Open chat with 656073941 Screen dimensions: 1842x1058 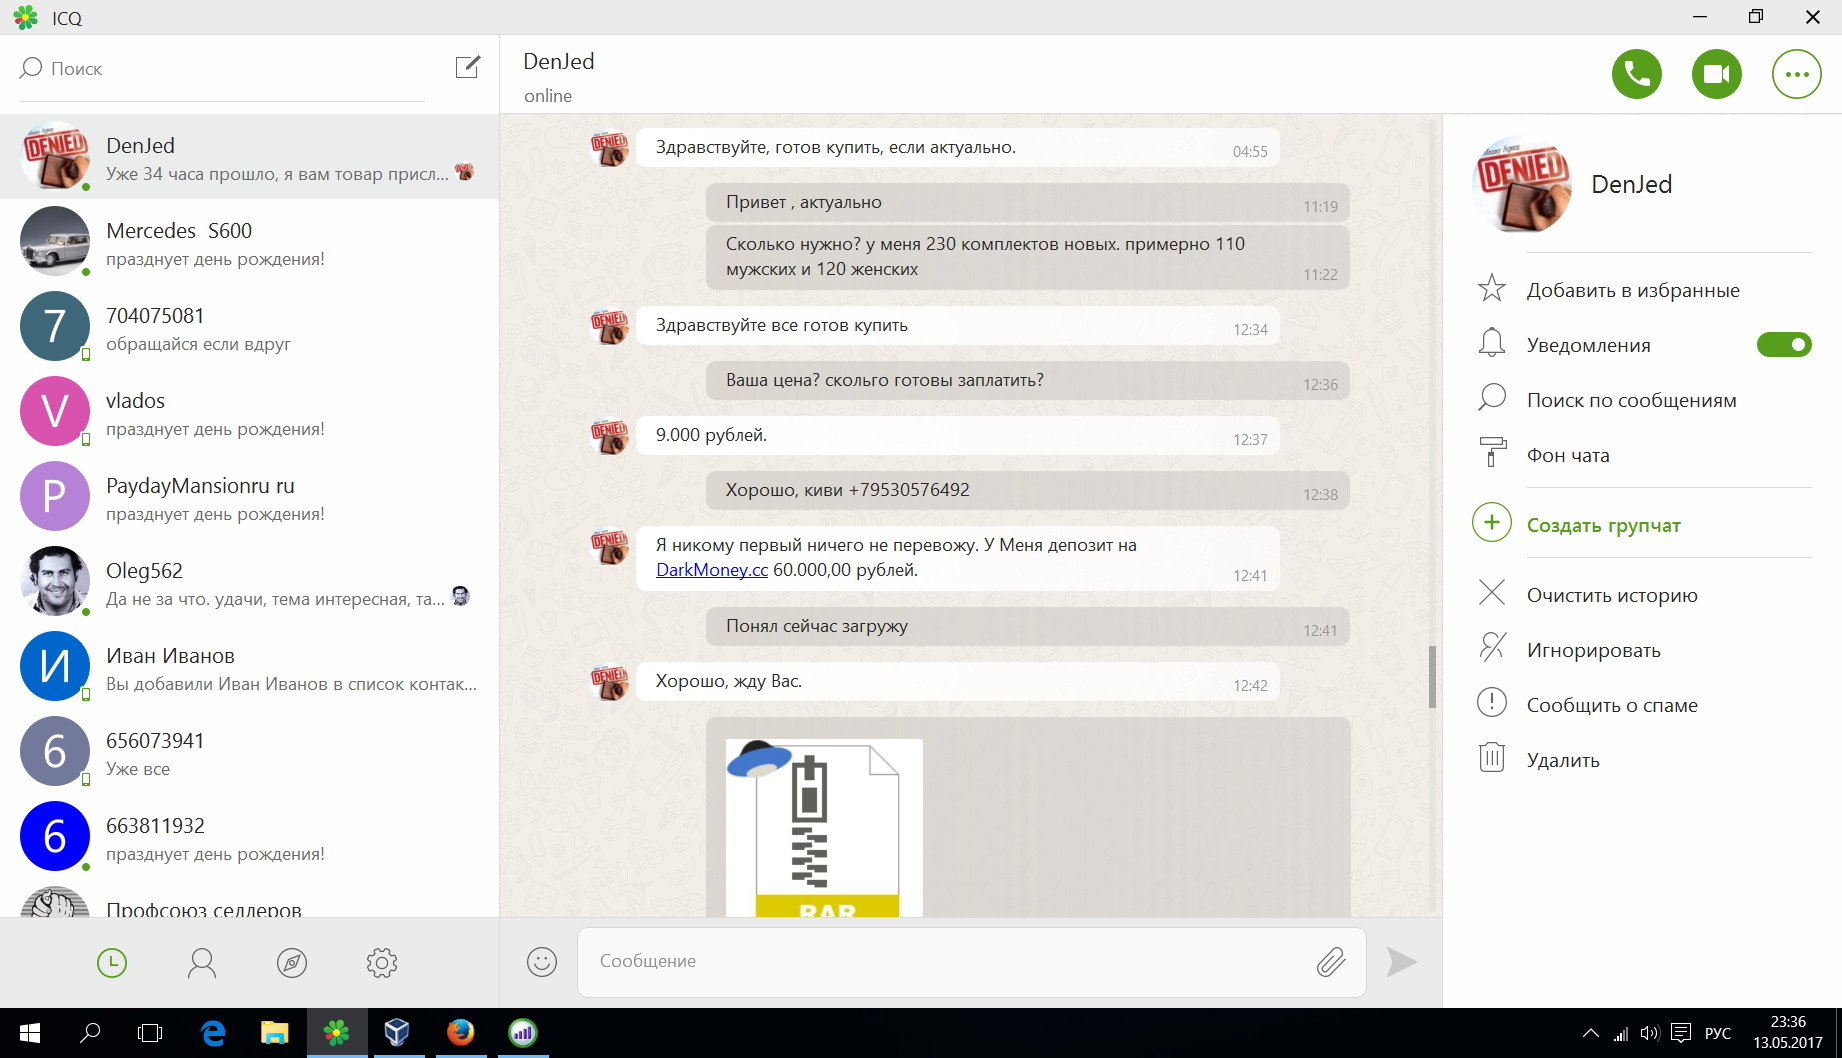tap(250, 752)
